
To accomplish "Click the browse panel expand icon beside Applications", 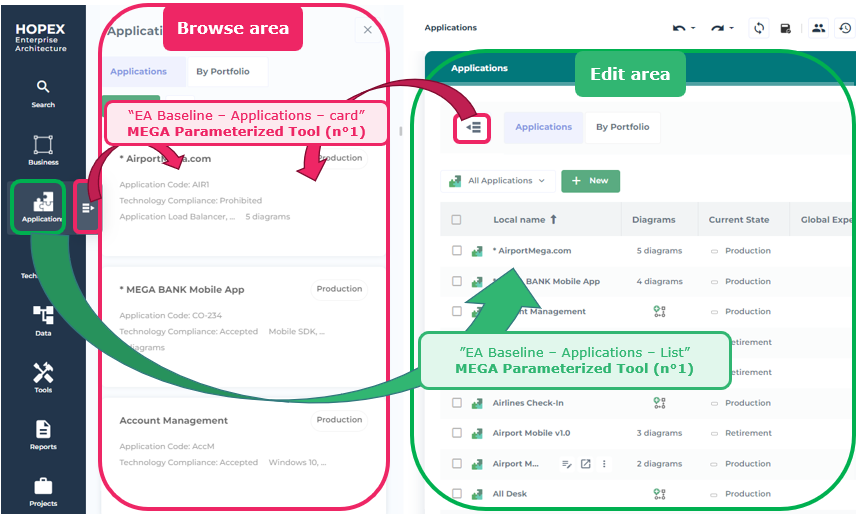I will [87, 207].
